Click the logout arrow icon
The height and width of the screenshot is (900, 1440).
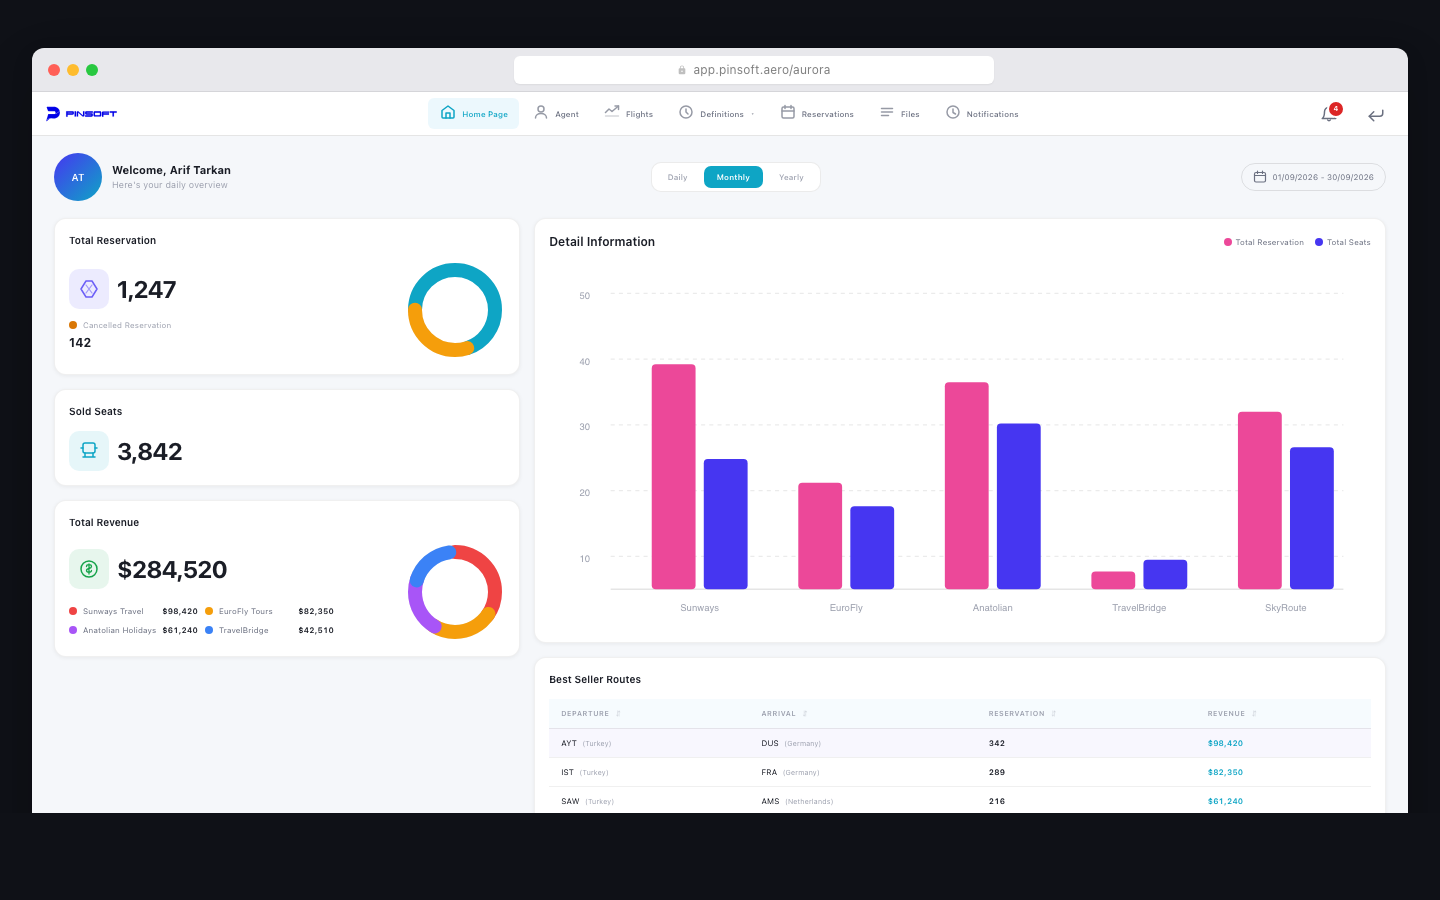(x=1376, y=115)
